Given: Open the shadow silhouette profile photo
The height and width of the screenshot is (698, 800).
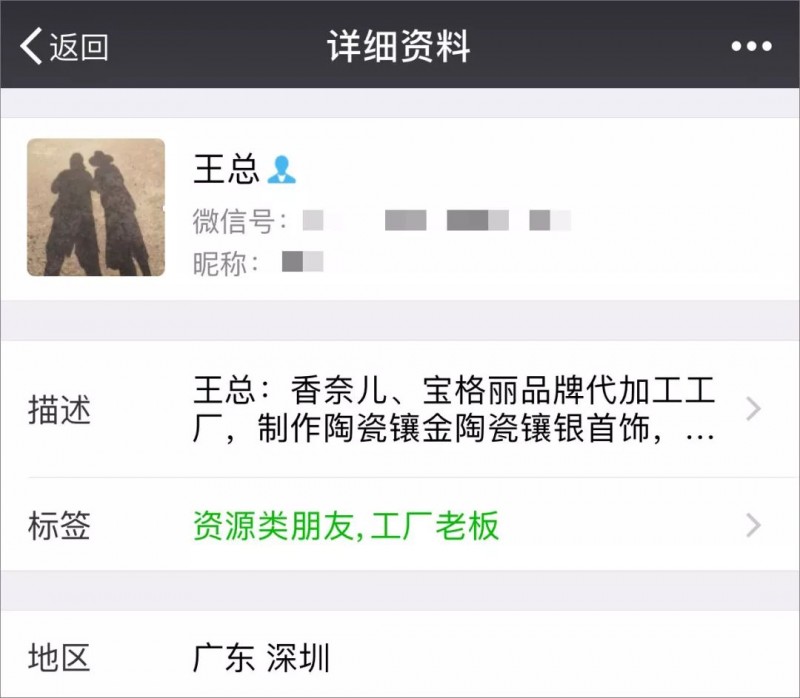Looking at the screenshot, I should pos(96,207).
